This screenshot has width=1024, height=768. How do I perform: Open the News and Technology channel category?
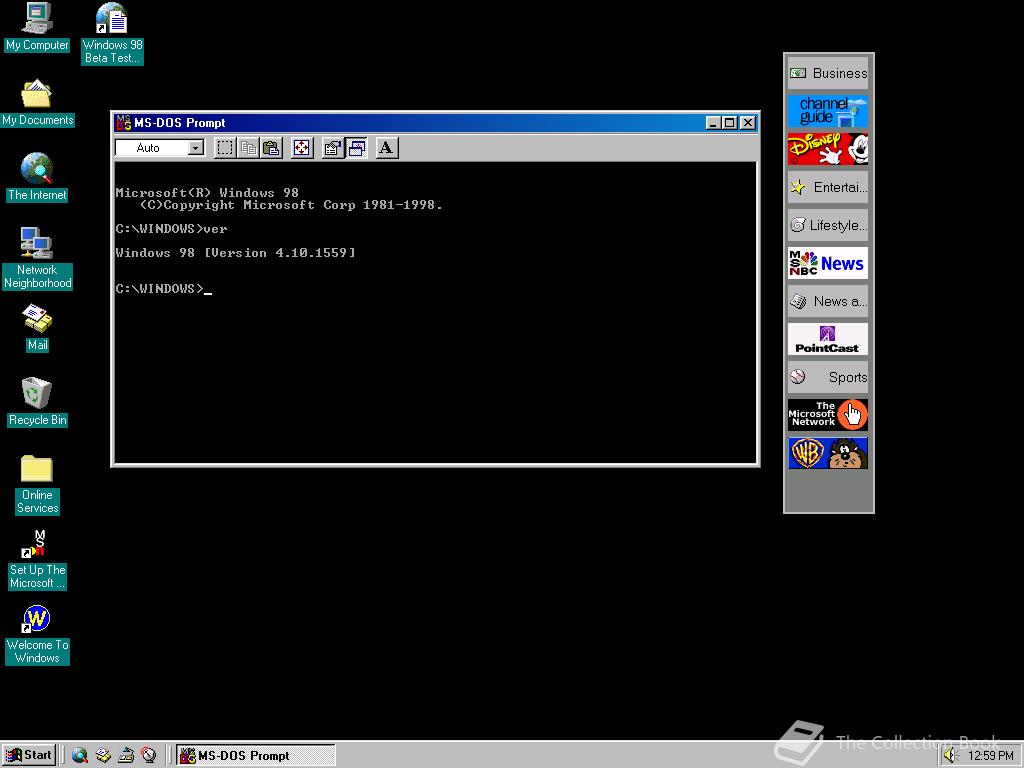point(828,301)
